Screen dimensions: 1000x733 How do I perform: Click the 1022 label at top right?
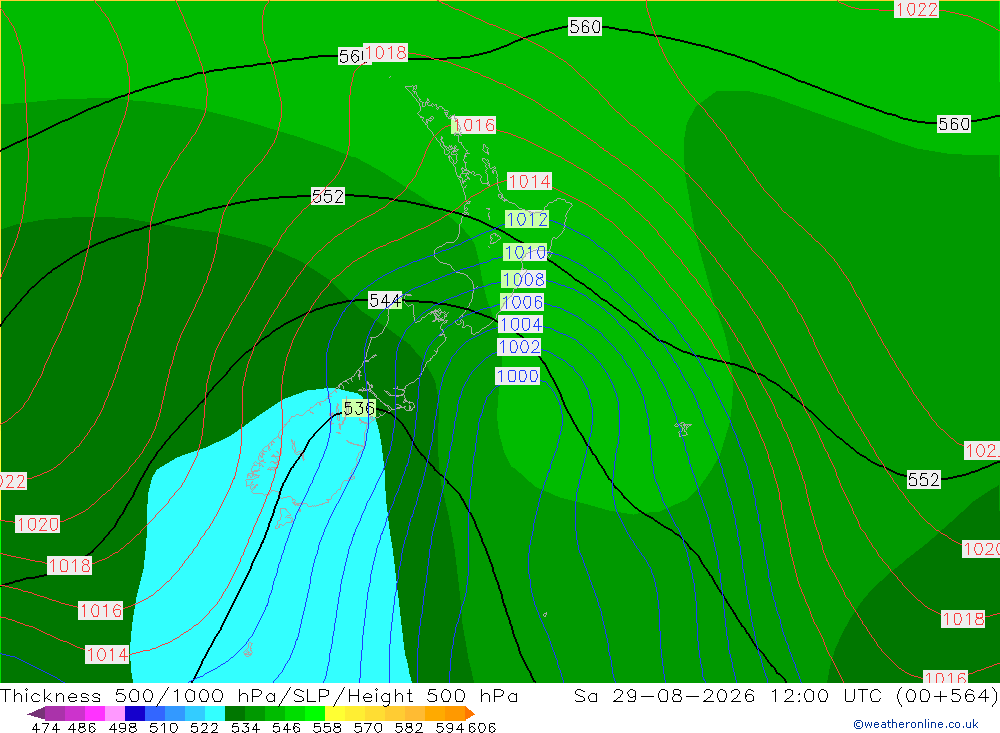coord(916,9)
